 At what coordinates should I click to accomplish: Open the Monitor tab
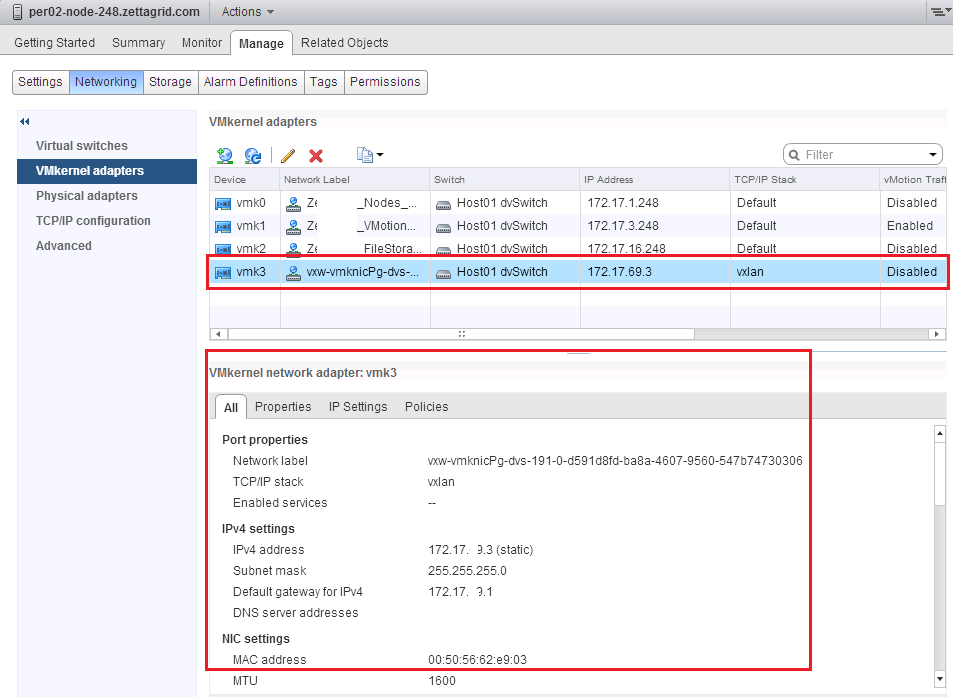pos(202,43)
